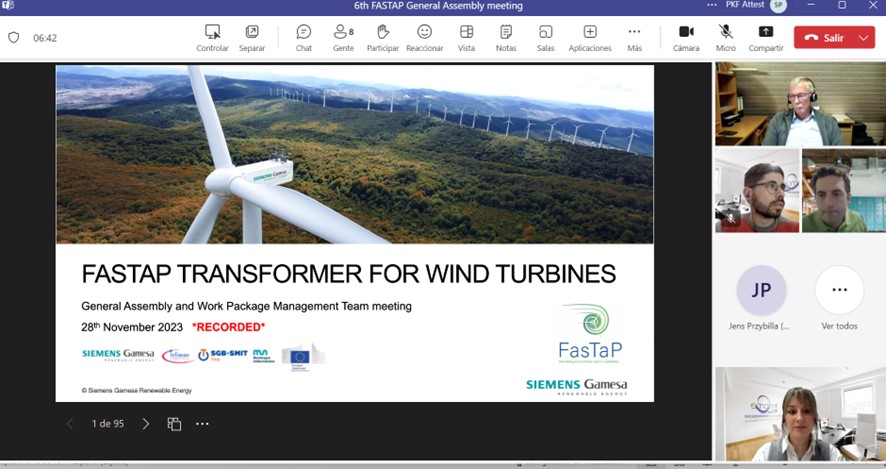
Task: Click the Teams logo in title bar
Action: pyautogui.click(x=8, y=6)
